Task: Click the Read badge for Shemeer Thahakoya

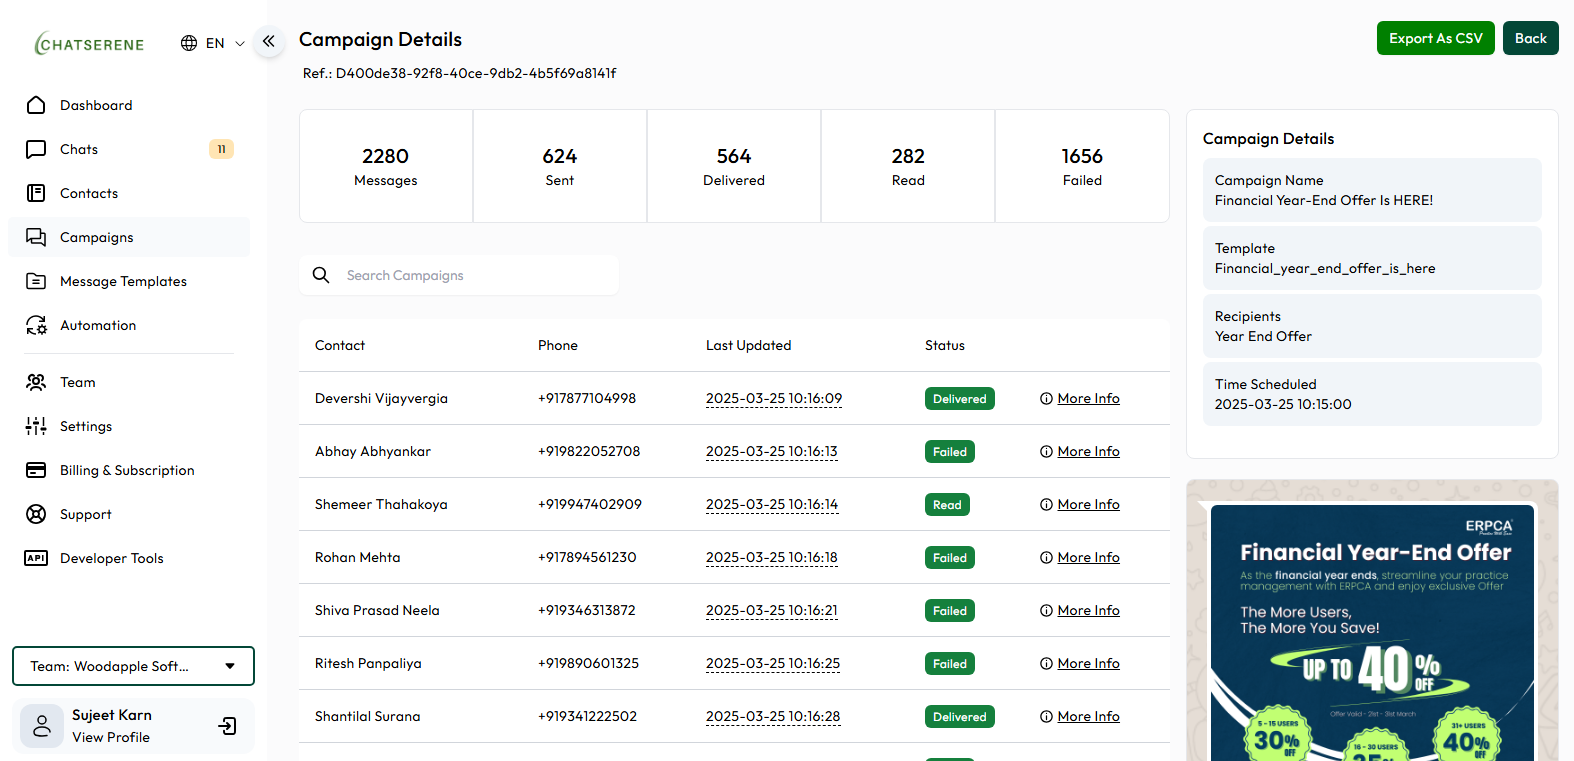Action: pos(947,504)
